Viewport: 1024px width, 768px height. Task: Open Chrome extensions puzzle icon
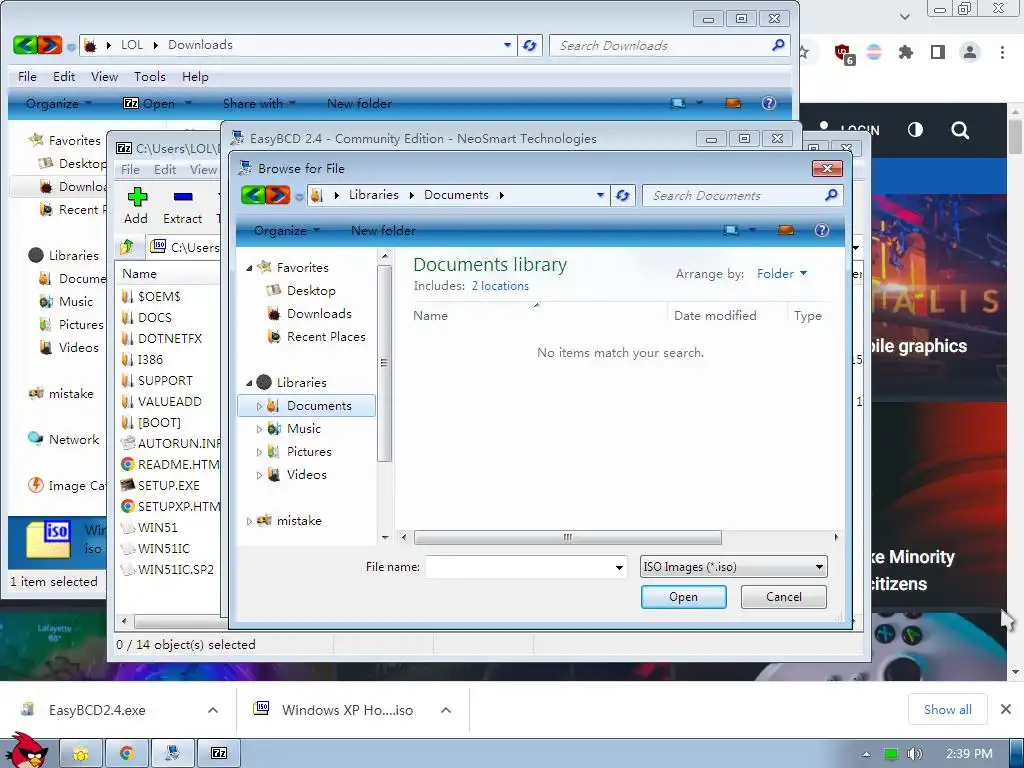pos(905,52)
